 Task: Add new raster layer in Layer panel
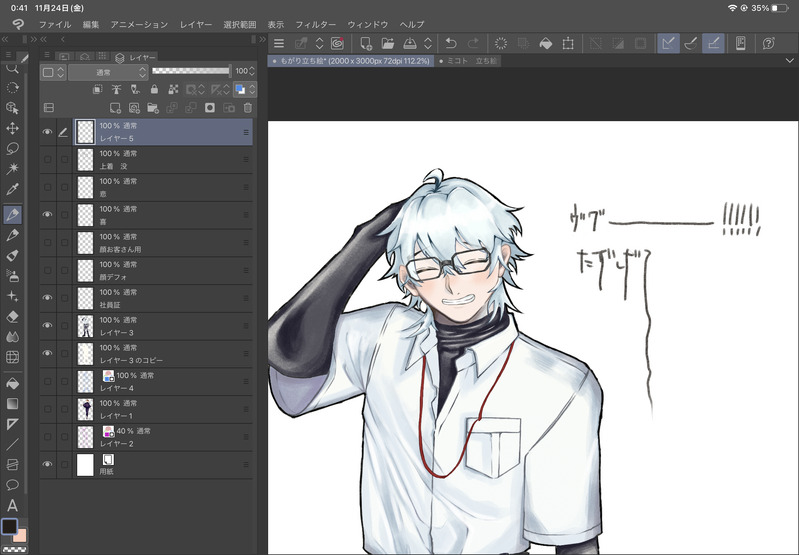tap(116, 108)
